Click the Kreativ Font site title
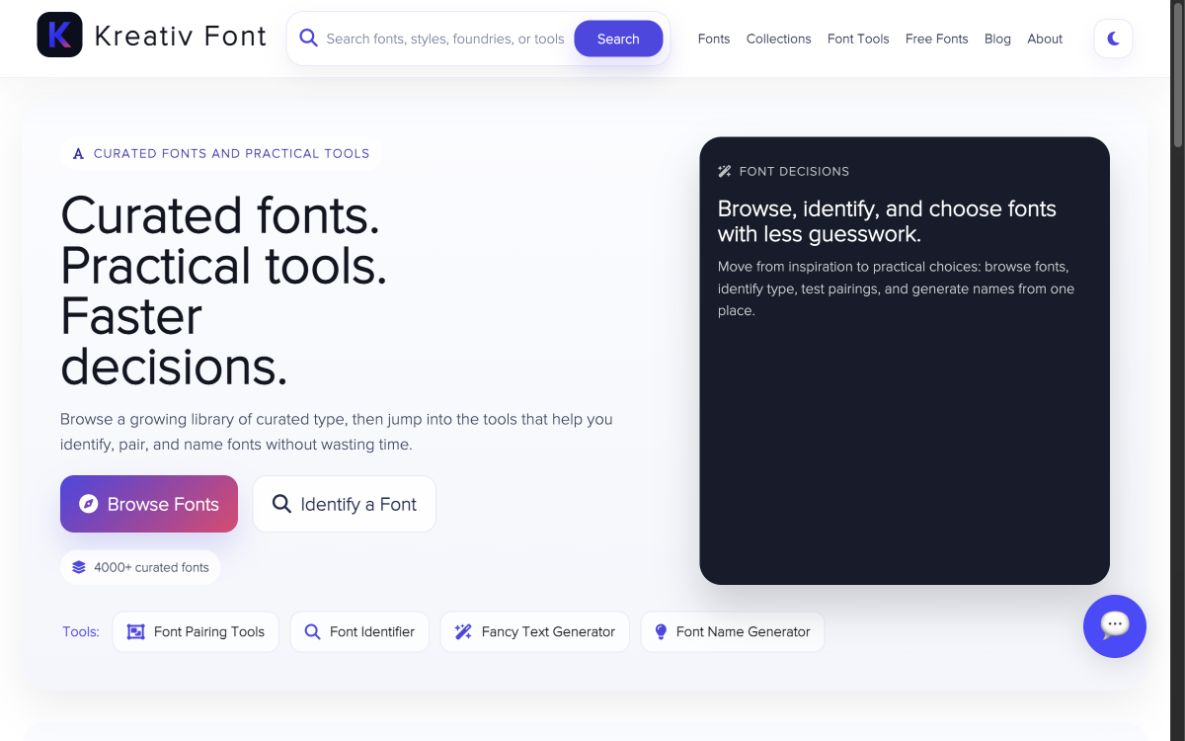The image size is (1185, 741). [181, 36]
